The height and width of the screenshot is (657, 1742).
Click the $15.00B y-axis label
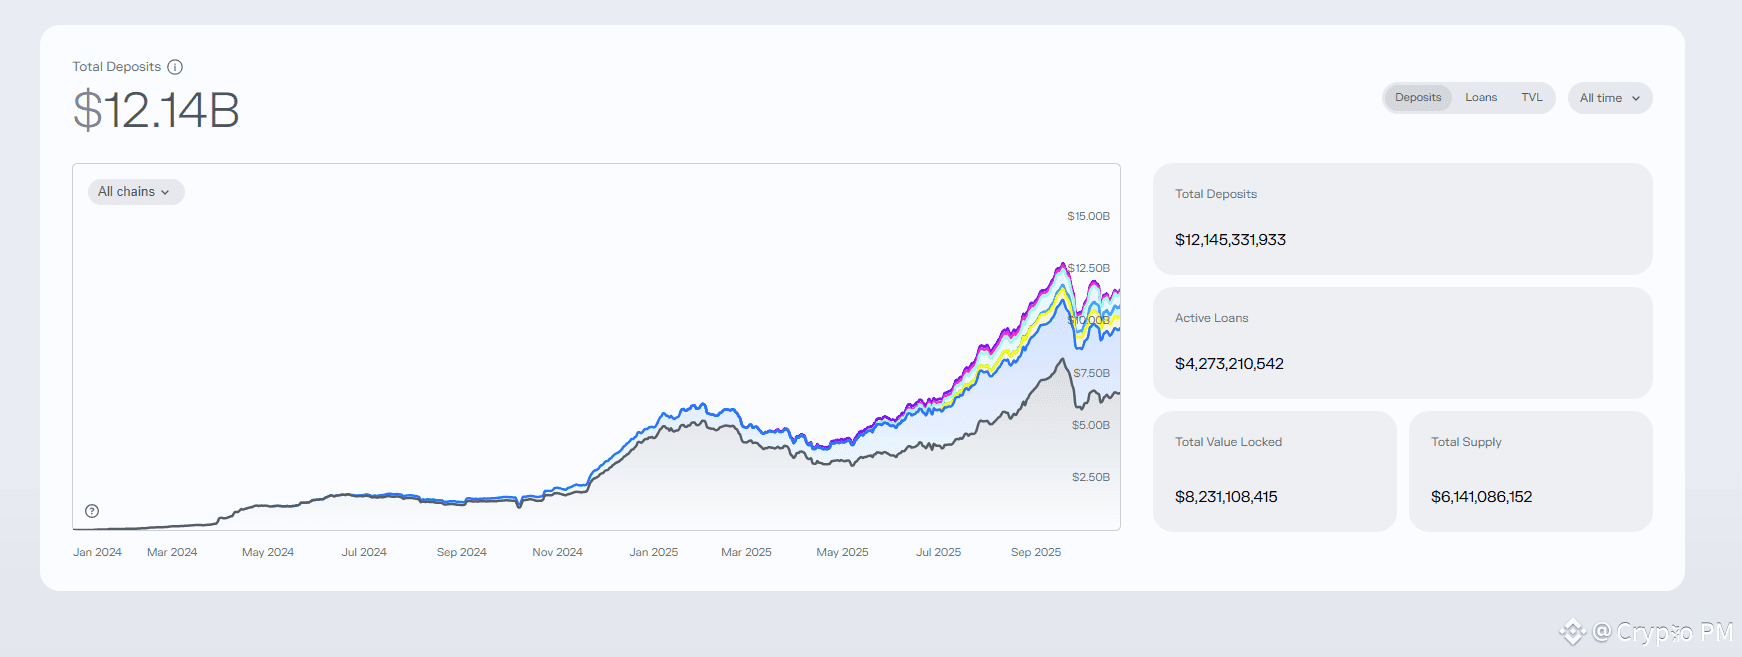(1088, 216)
